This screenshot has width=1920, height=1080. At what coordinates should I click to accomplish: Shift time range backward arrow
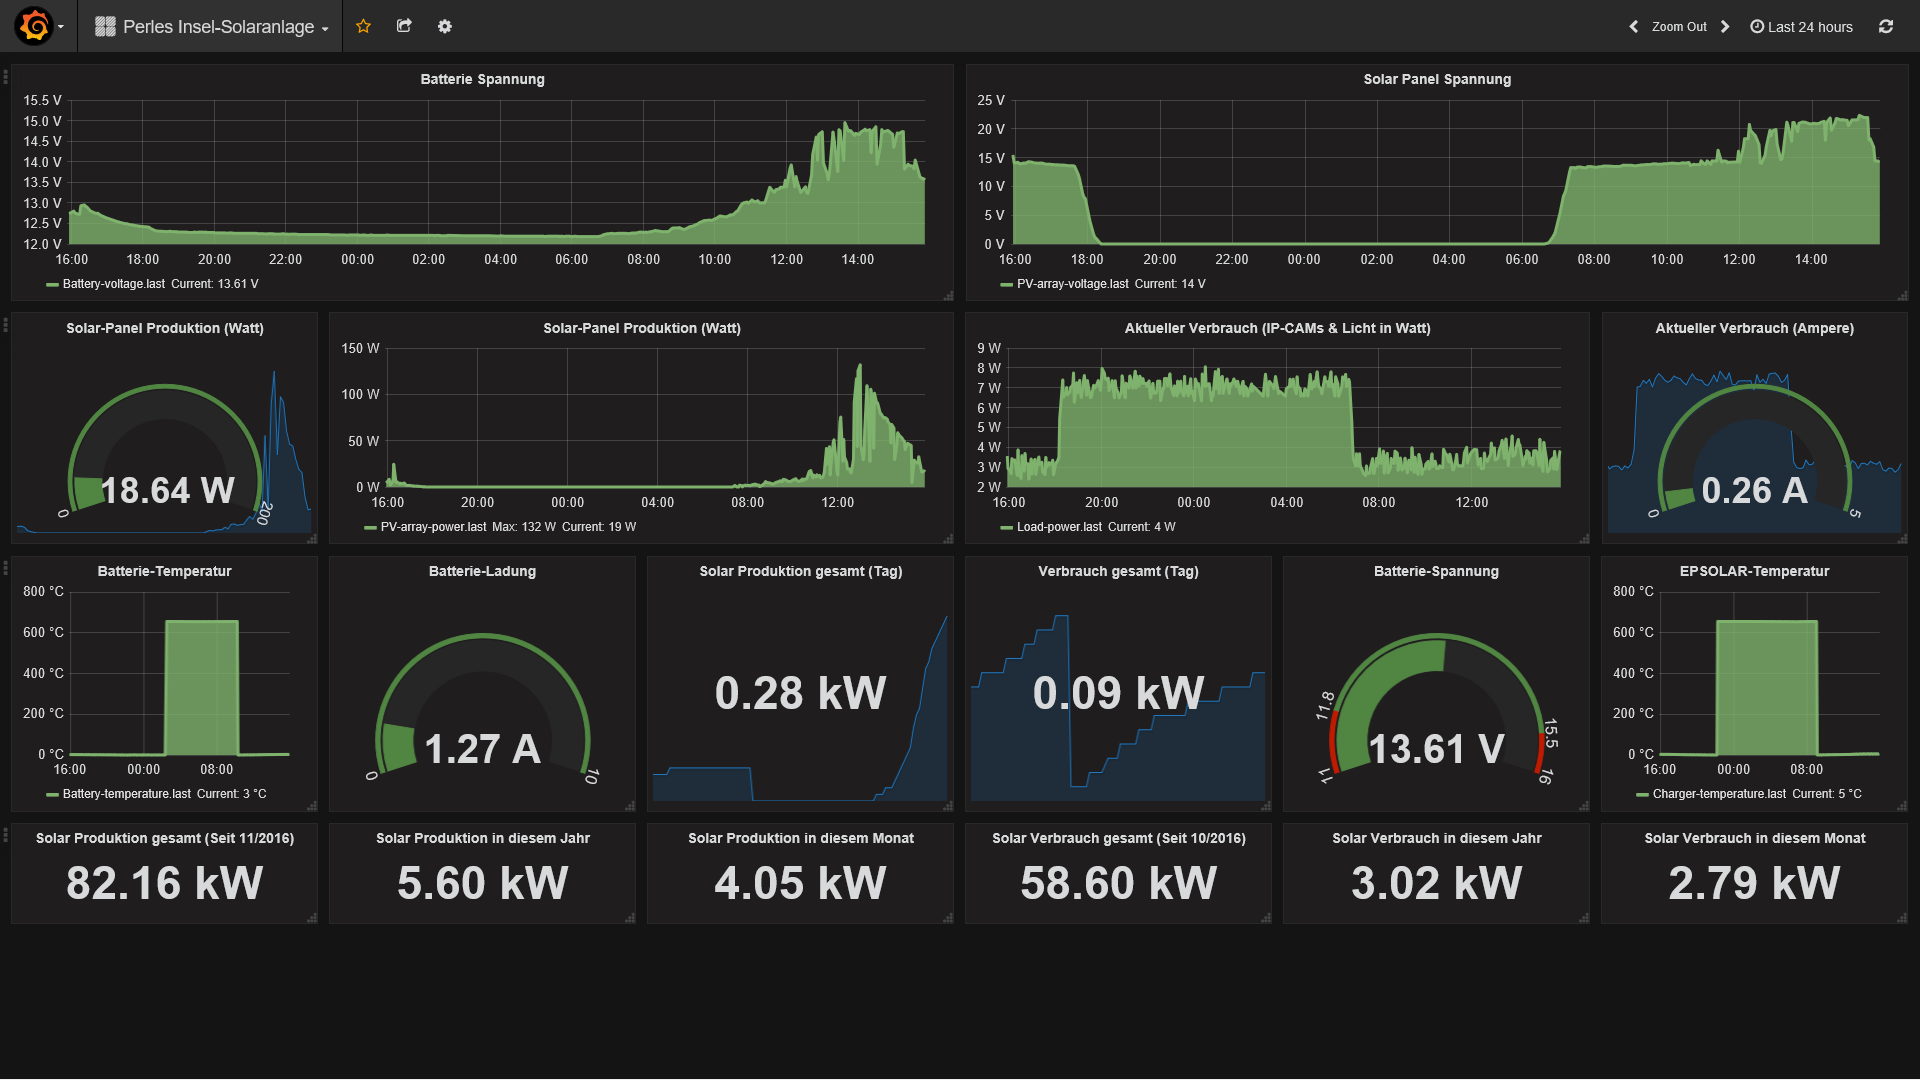(1634, 27)
